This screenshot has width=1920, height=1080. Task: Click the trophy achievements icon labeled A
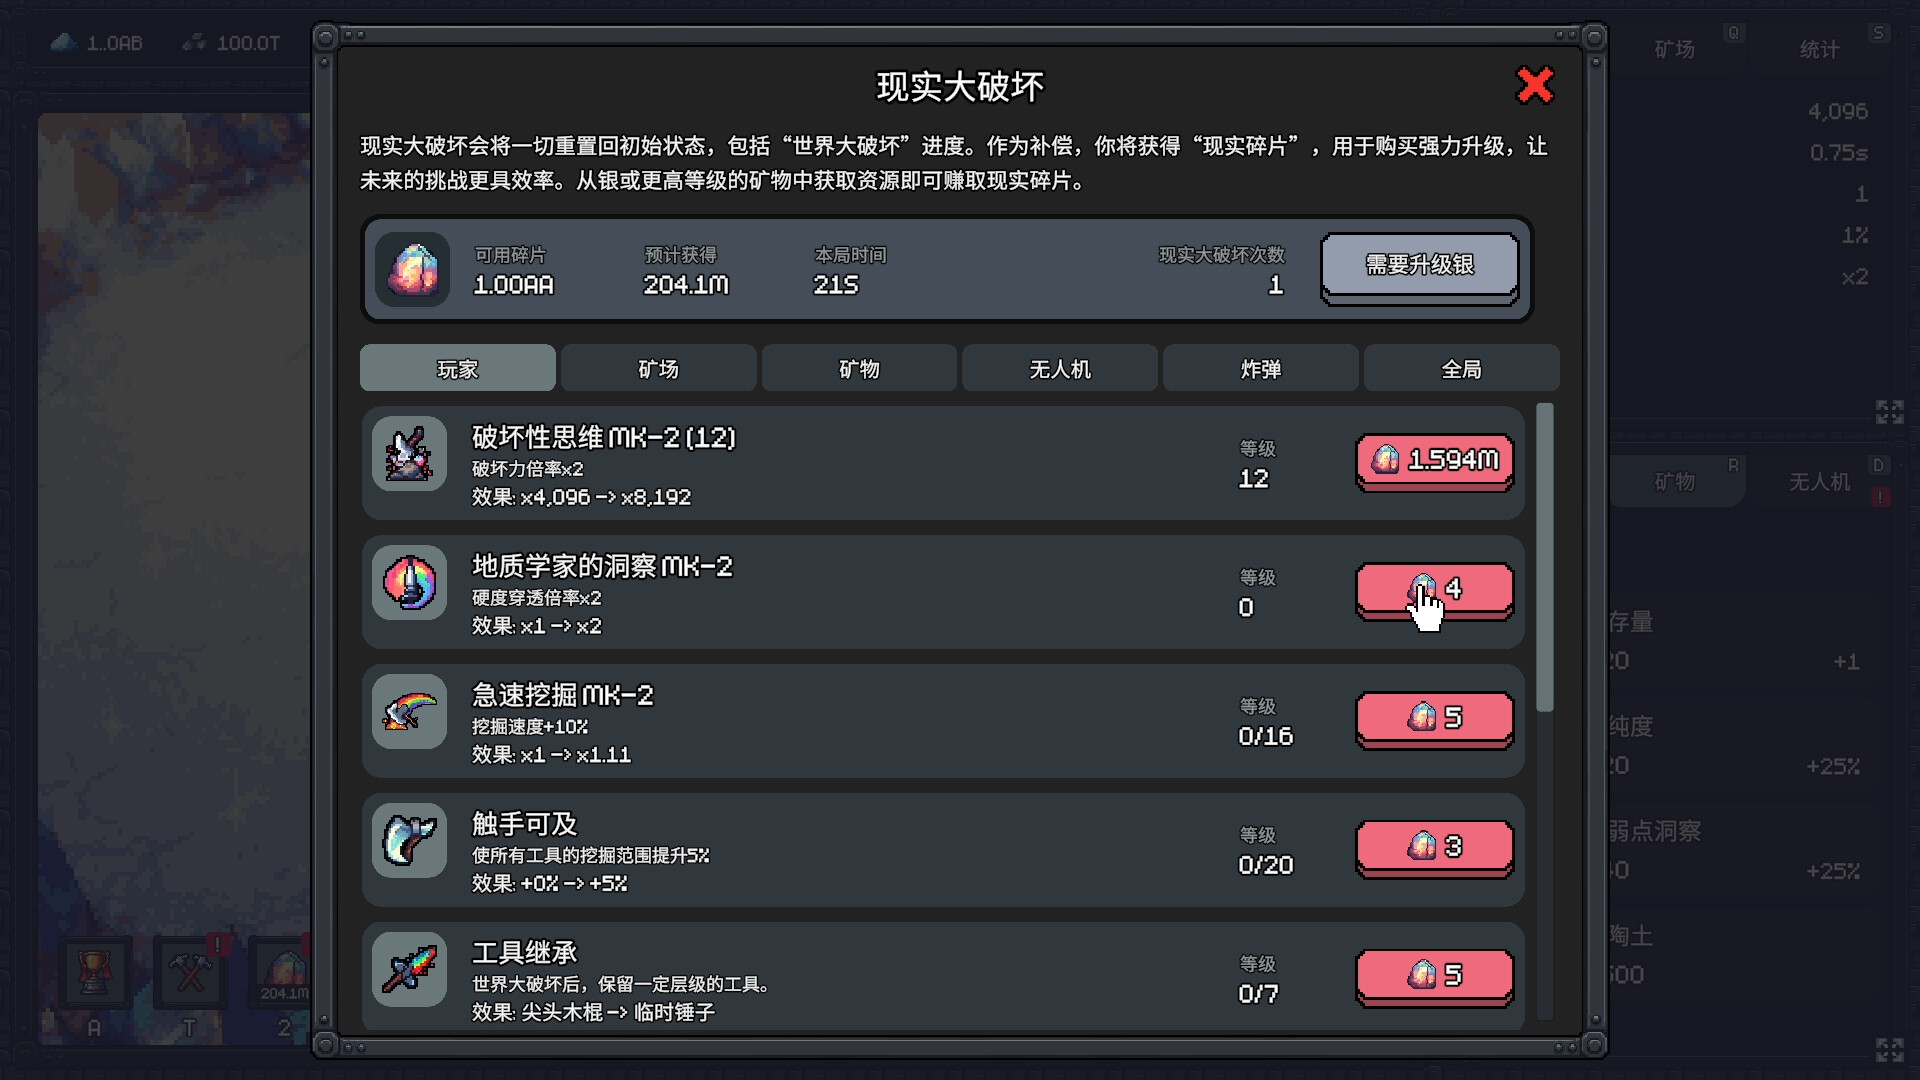(x=93, y=973)
